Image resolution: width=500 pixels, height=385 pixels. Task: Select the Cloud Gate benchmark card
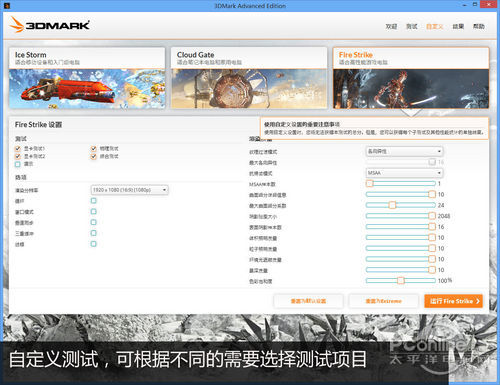pos(249,78)
